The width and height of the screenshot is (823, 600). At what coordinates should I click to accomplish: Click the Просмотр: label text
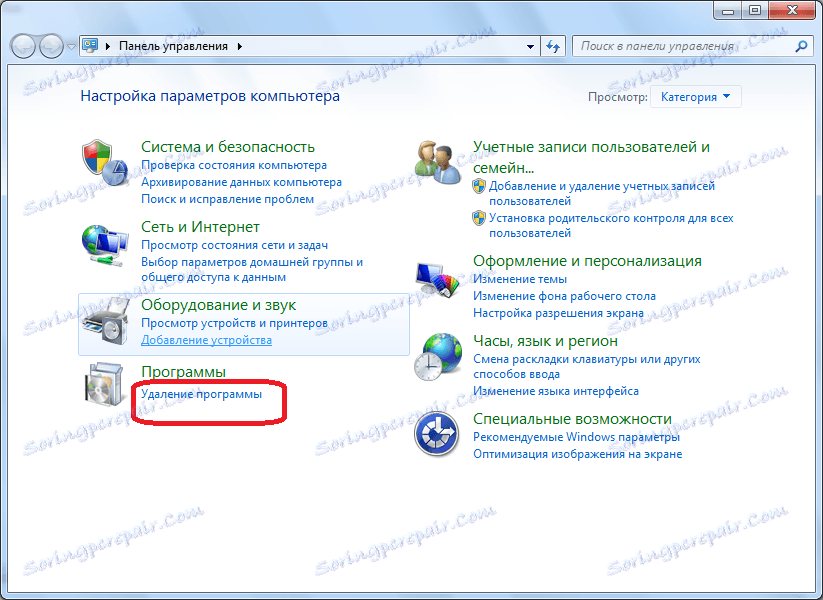617,97
